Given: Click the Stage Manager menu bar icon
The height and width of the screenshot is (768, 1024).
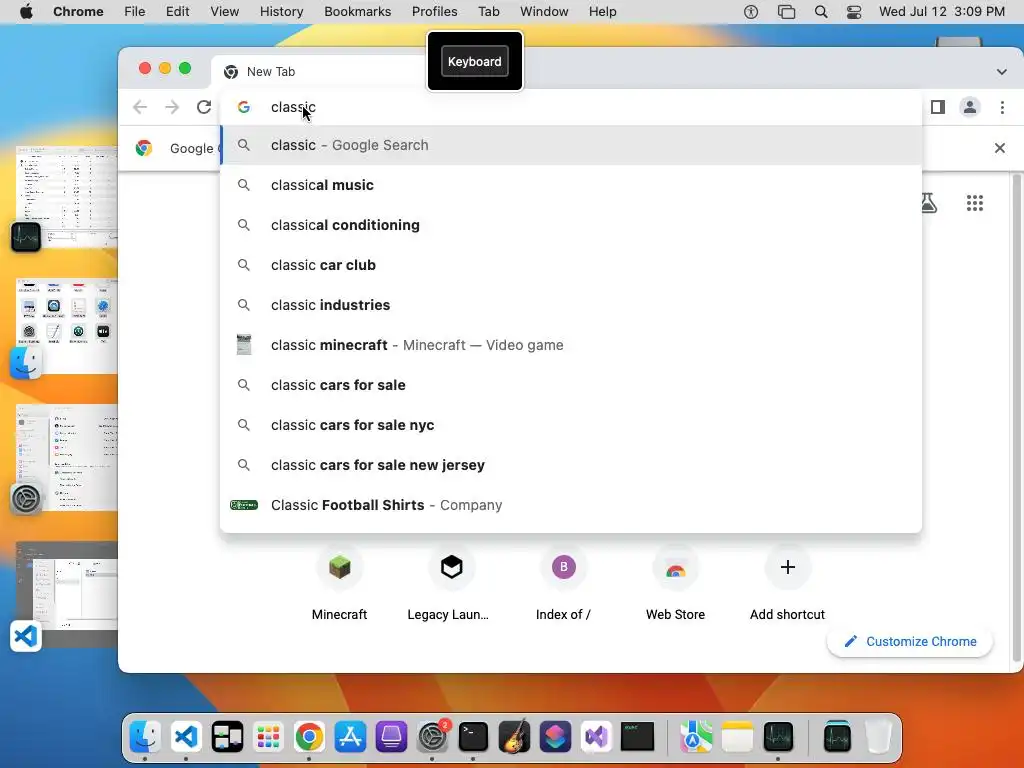Looking at the screenshot, I should click(x=786, y=12).
